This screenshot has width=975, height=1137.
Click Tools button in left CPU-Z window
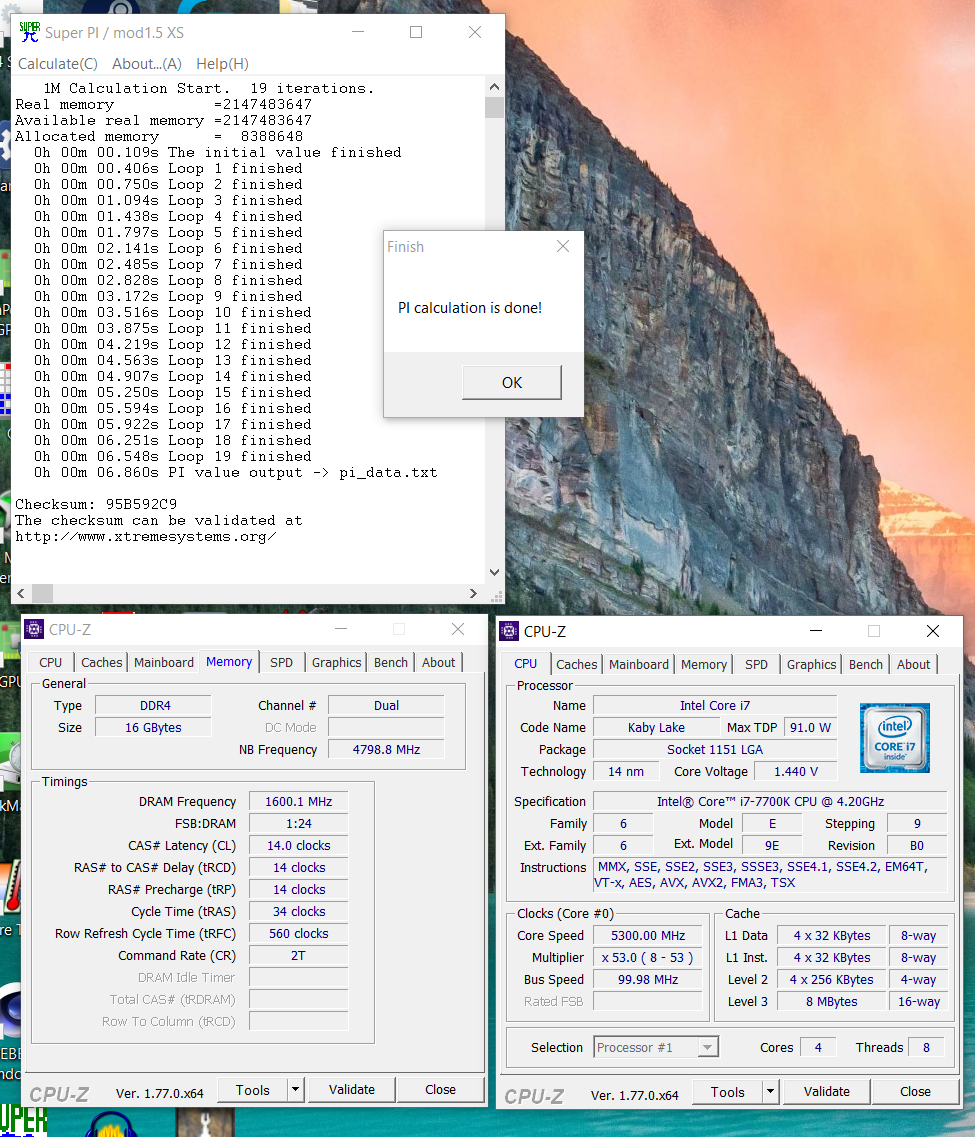(x=252, y=1090)
